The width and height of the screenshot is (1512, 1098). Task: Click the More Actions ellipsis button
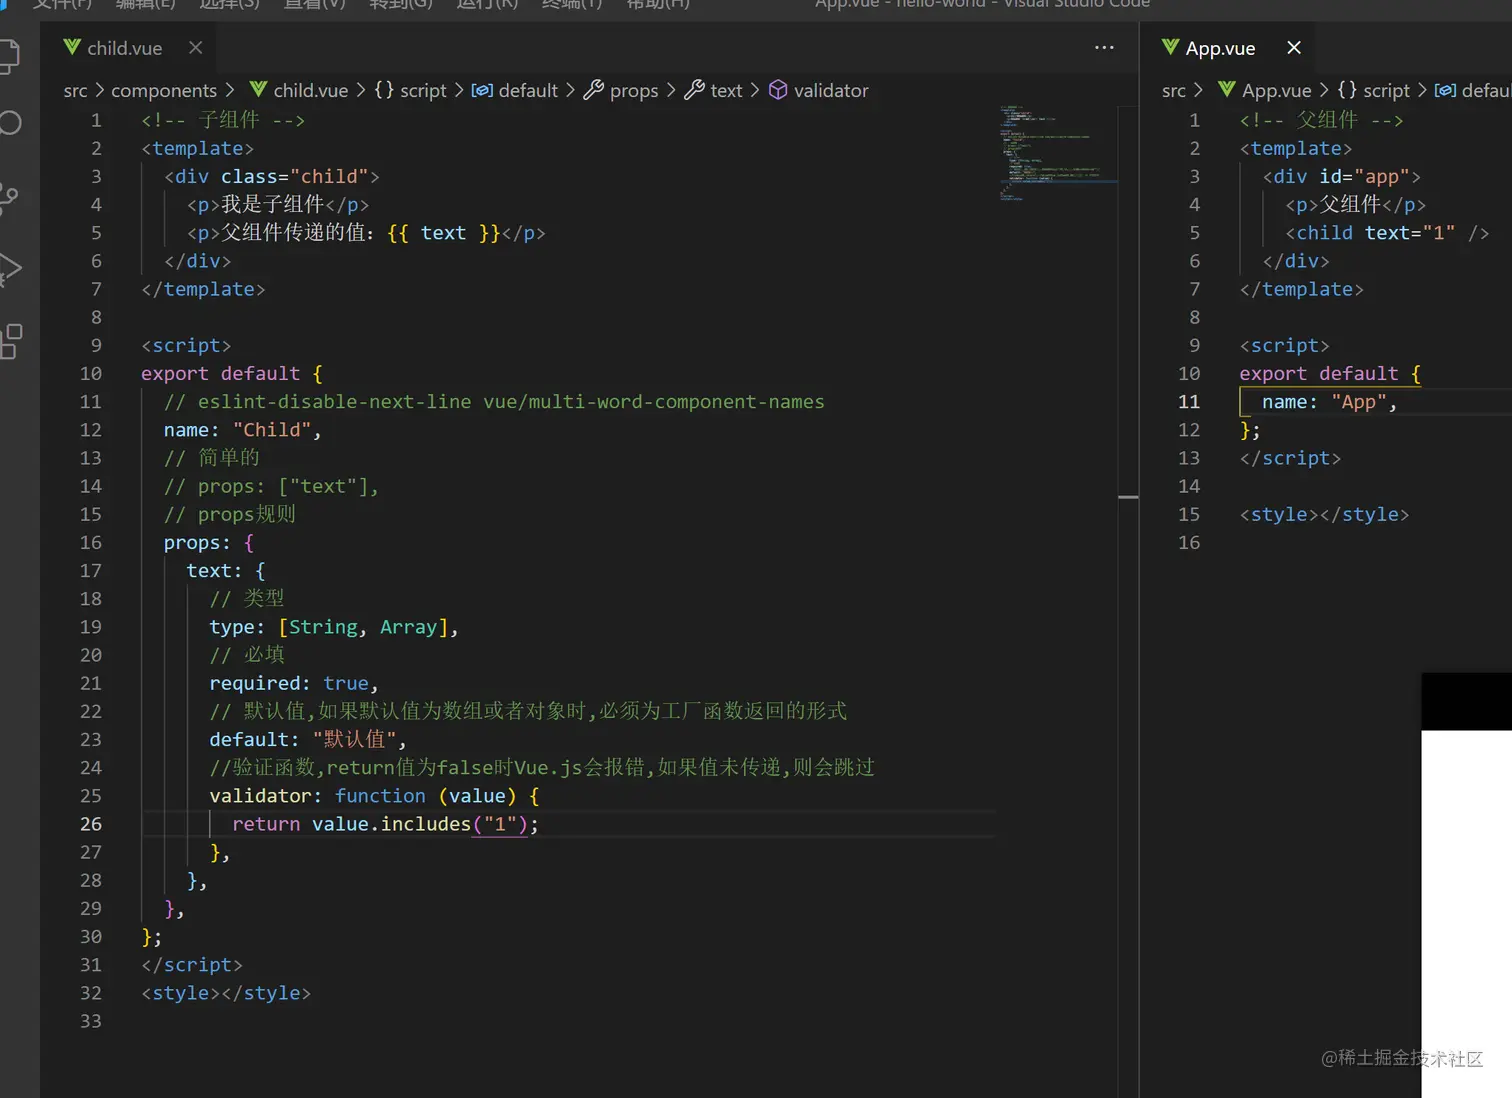click(1104, 47)
